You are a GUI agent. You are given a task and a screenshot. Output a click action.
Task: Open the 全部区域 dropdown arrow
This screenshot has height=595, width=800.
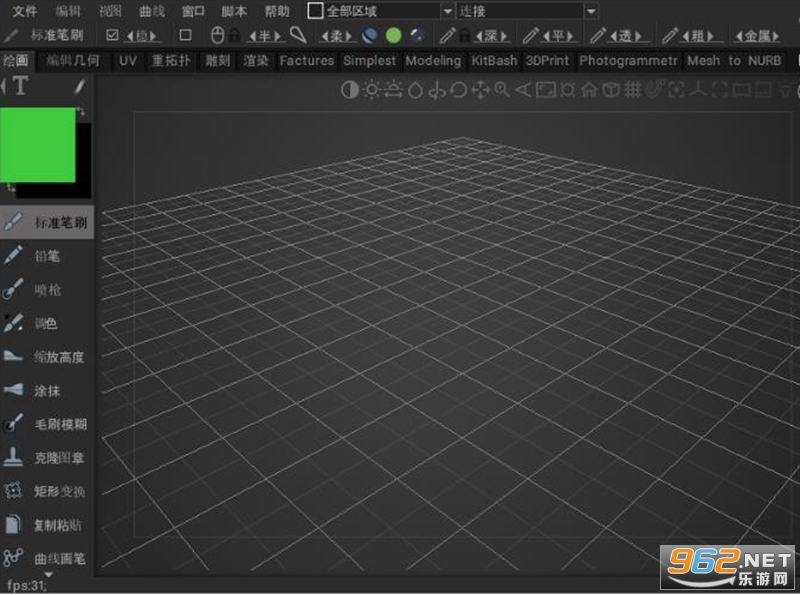coord(447,11)
